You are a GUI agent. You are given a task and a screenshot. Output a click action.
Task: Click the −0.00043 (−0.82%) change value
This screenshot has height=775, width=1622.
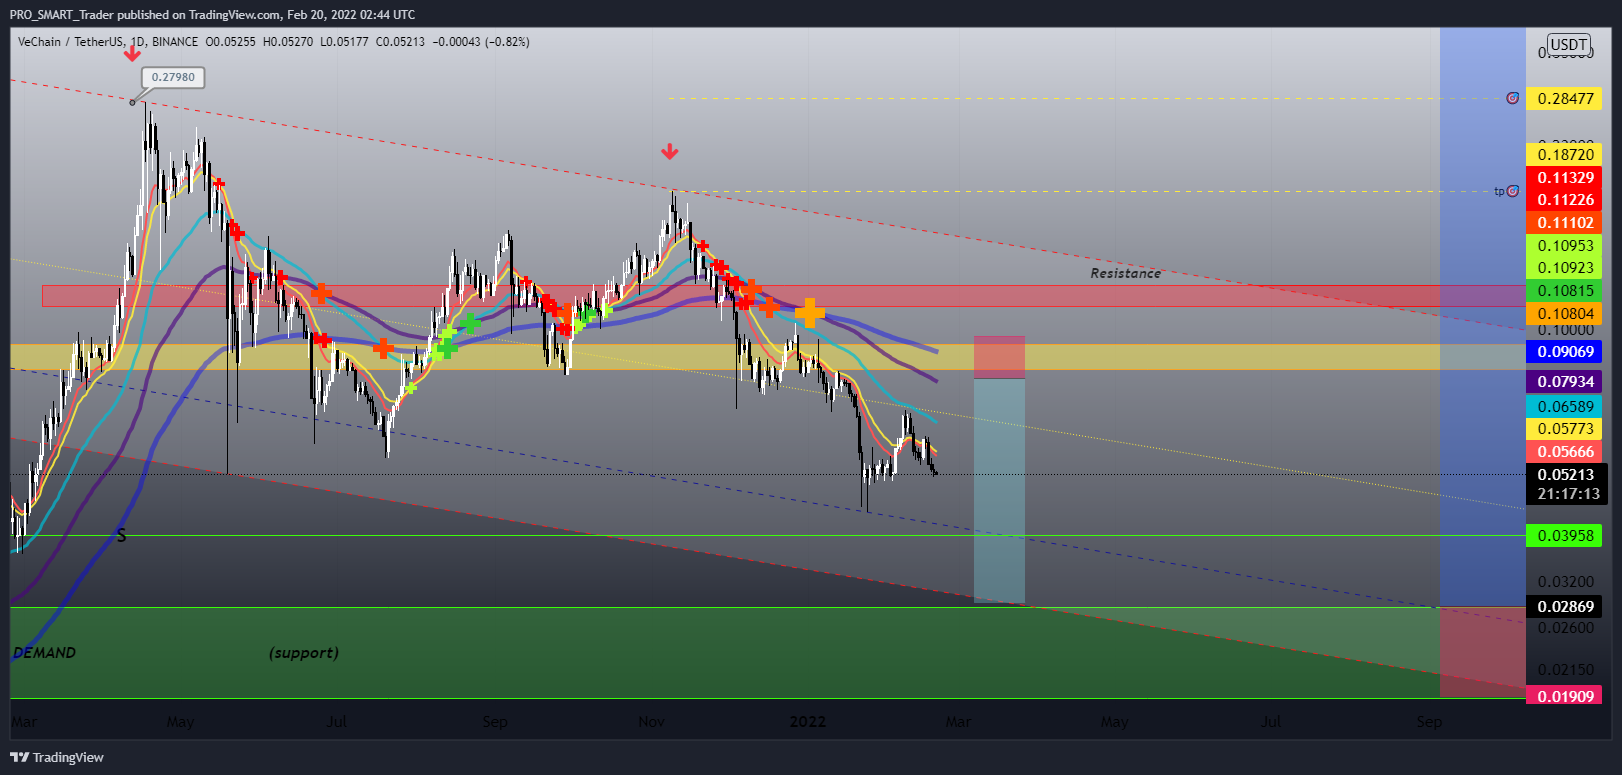click(481, 42)
